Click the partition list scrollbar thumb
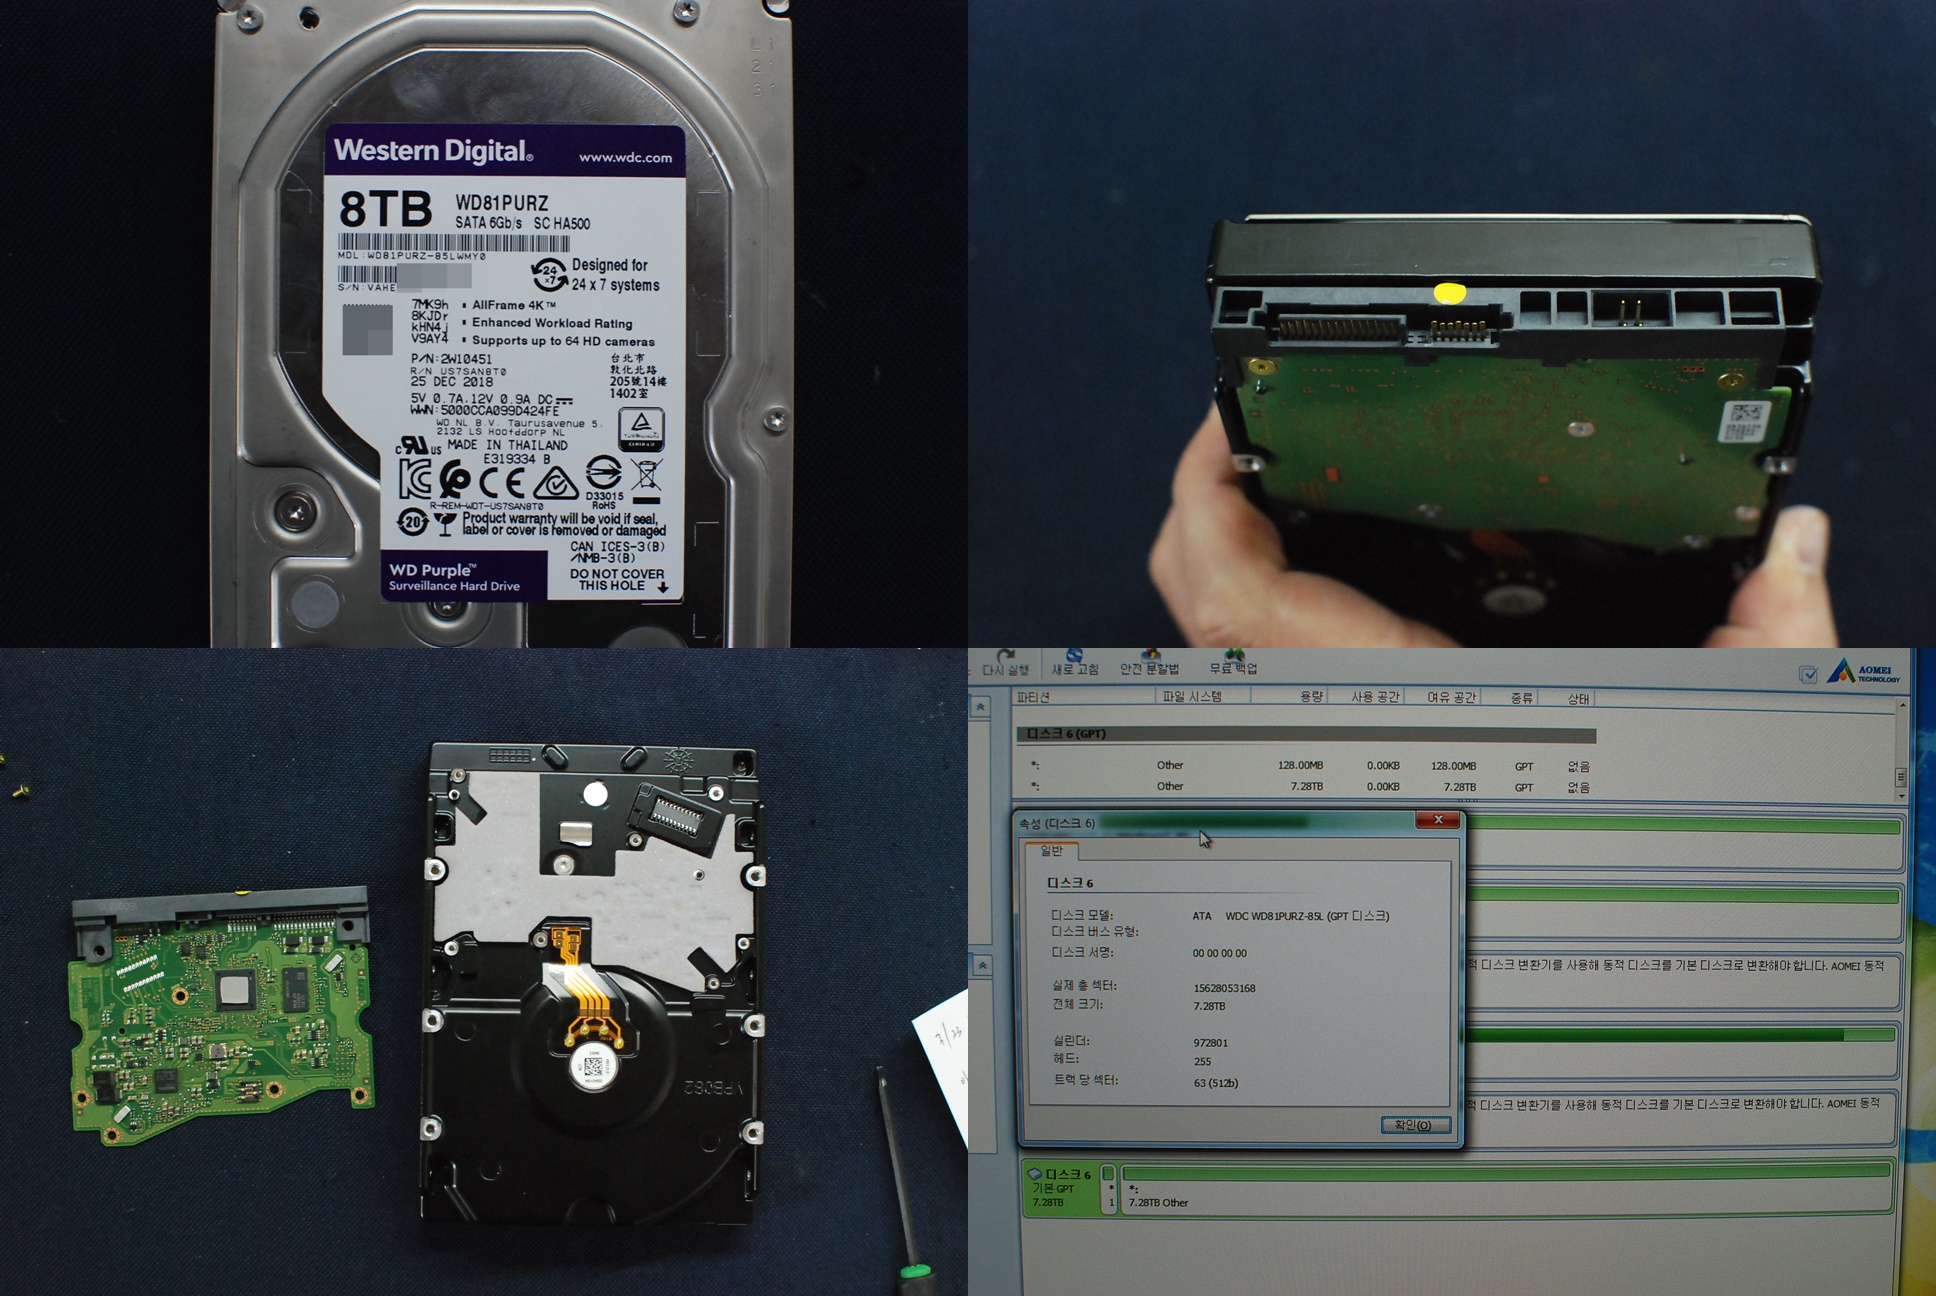The width and height of the screenshot is (1936, 1296). pyautogui.click(x=1901, y=776)
